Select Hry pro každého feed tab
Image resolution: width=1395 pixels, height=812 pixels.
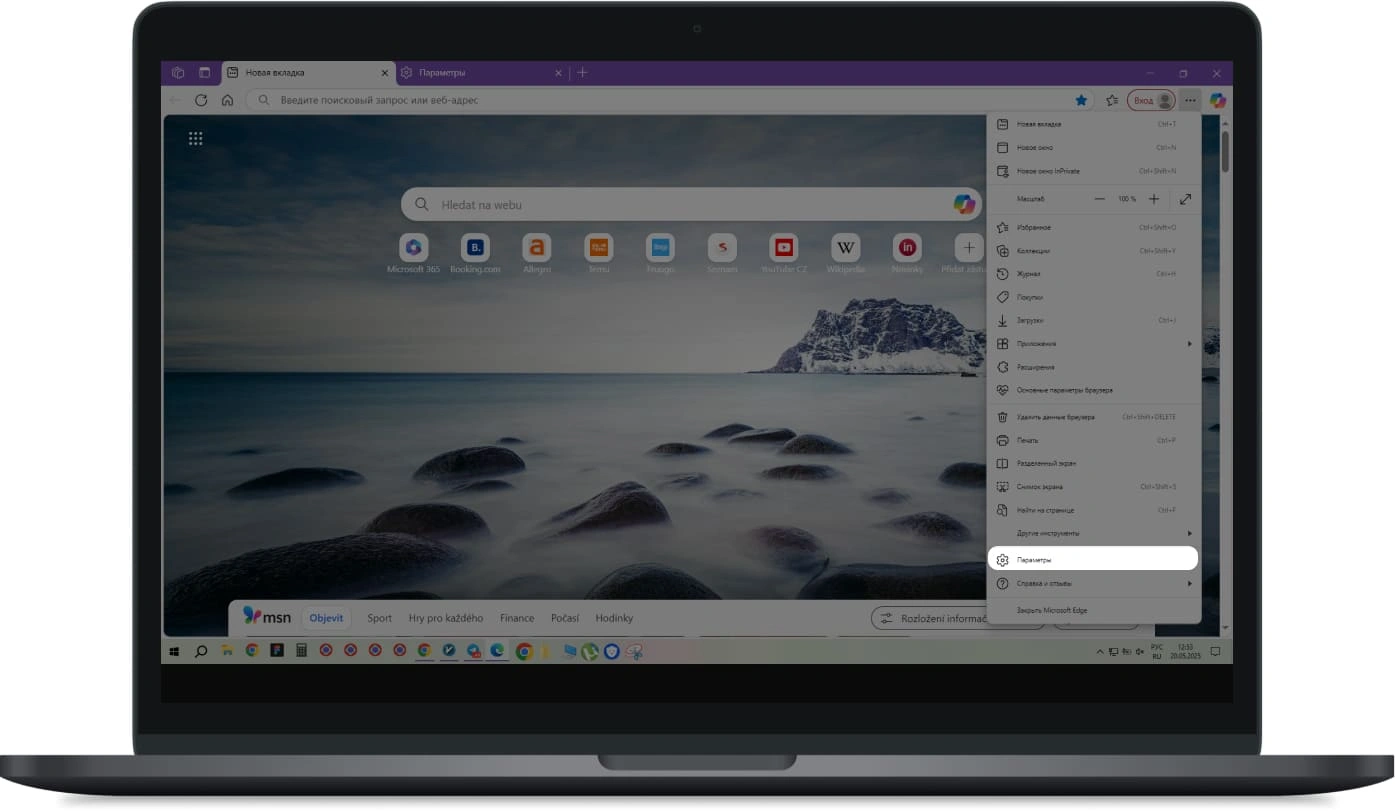(446, 618)
